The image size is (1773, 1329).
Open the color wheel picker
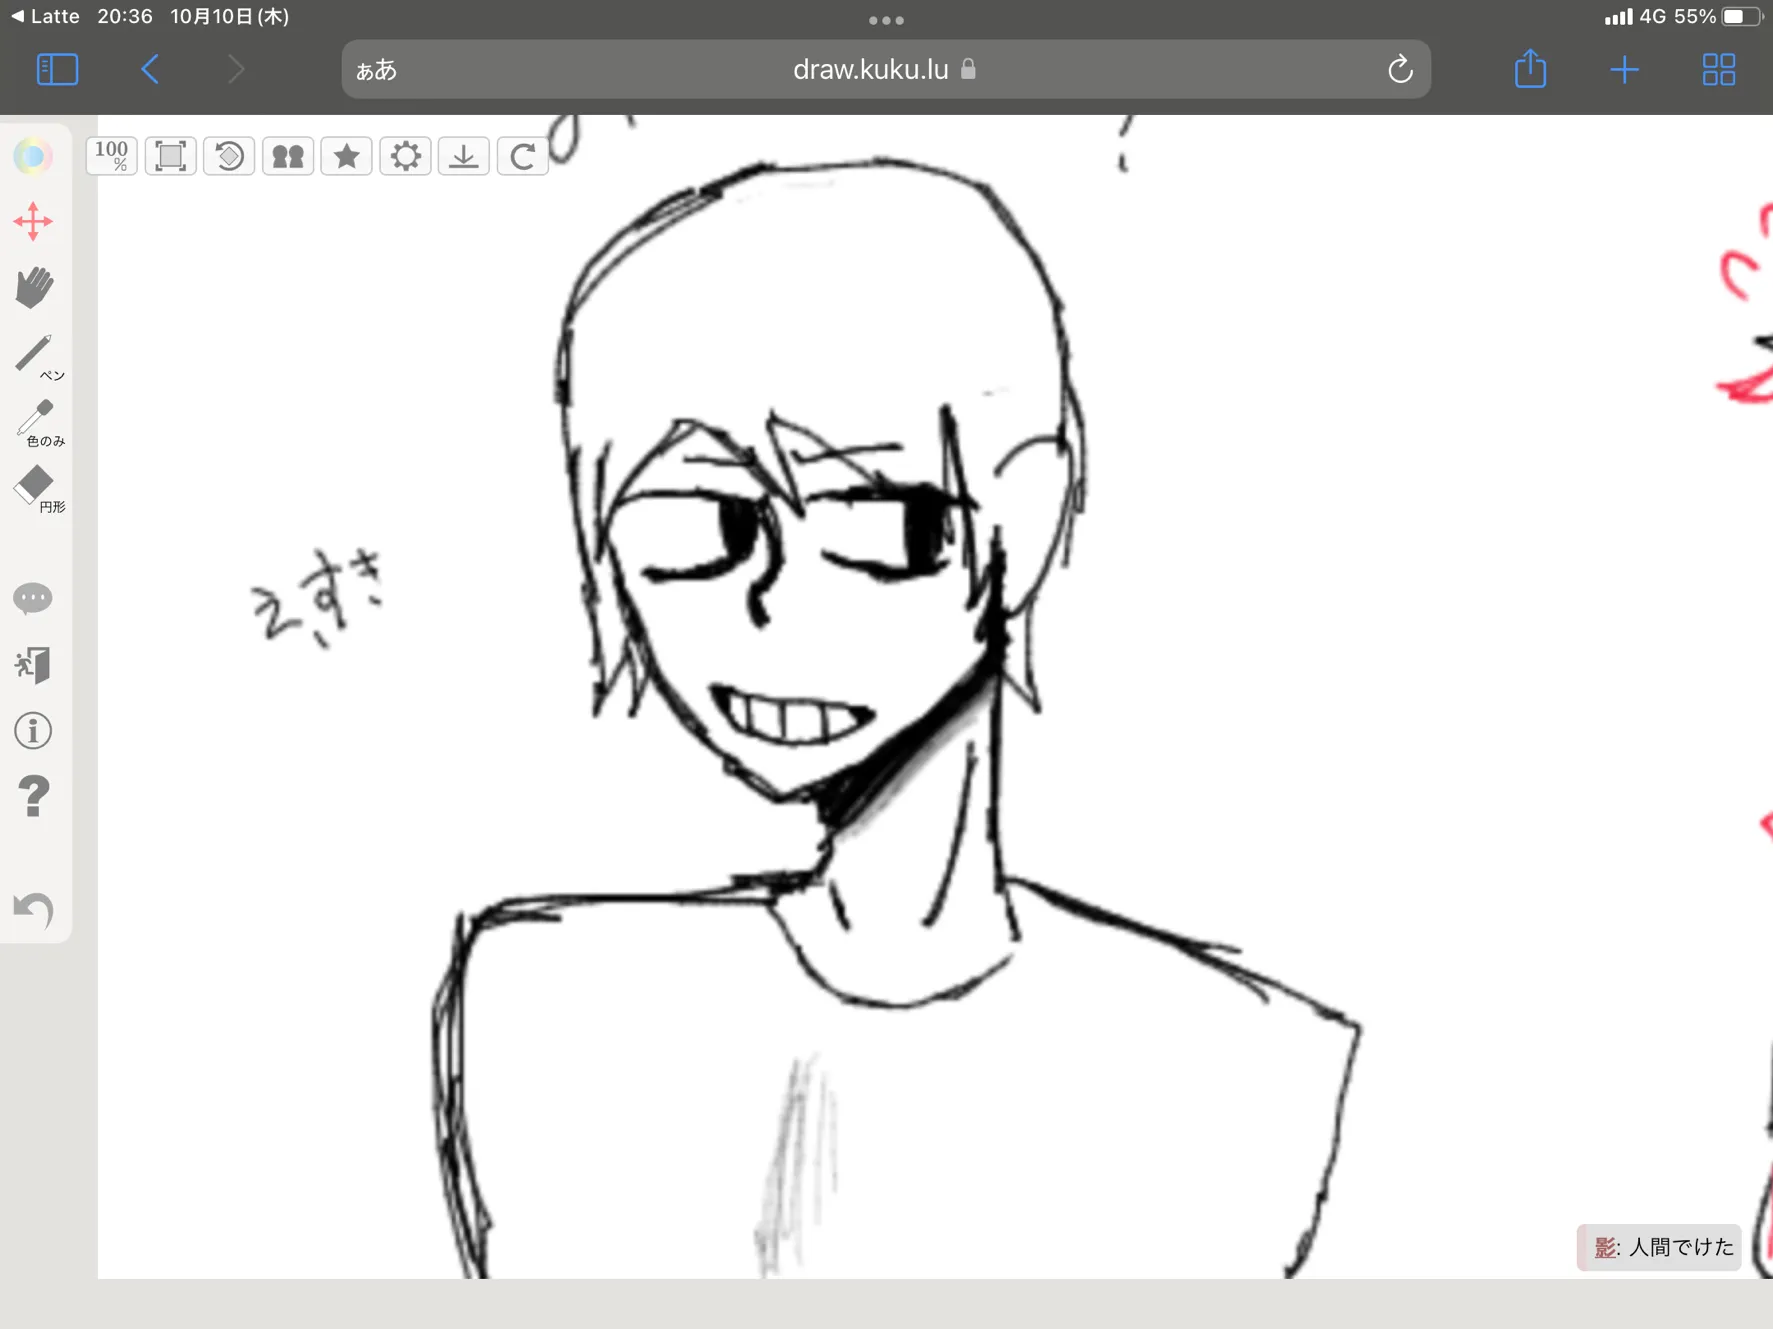33,156
